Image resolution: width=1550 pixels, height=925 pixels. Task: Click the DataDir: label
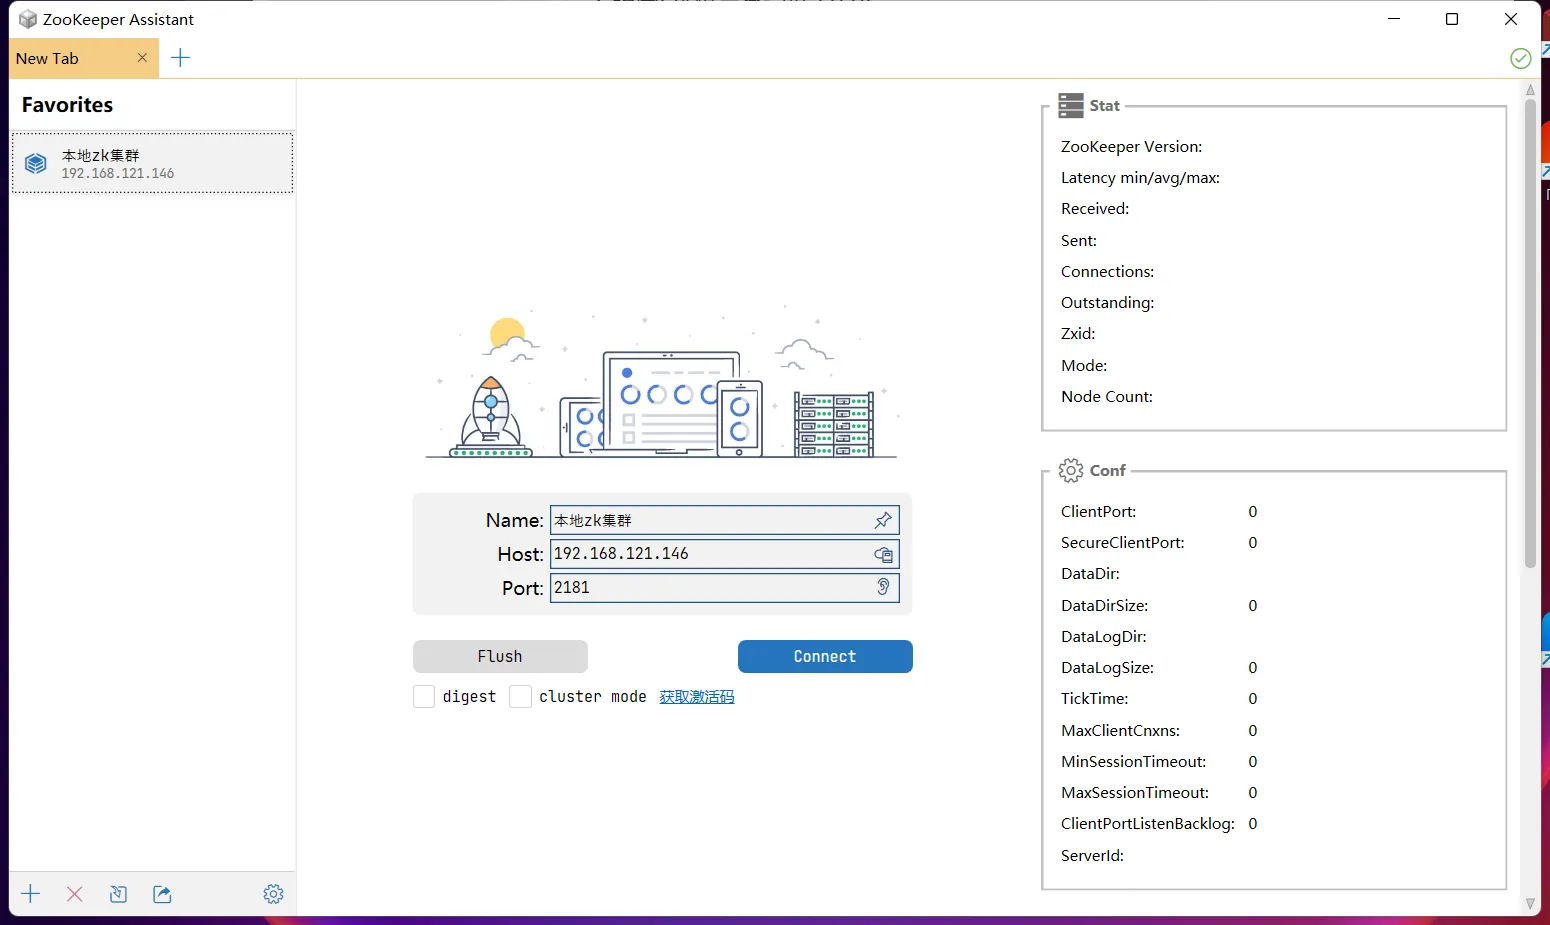(x=1090, y=574)
